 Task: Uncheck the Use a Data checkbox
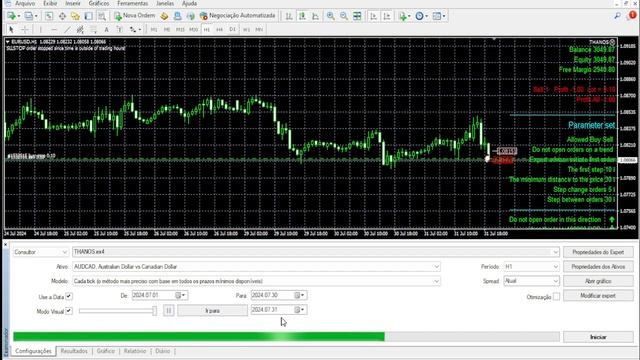click(69, 296)
